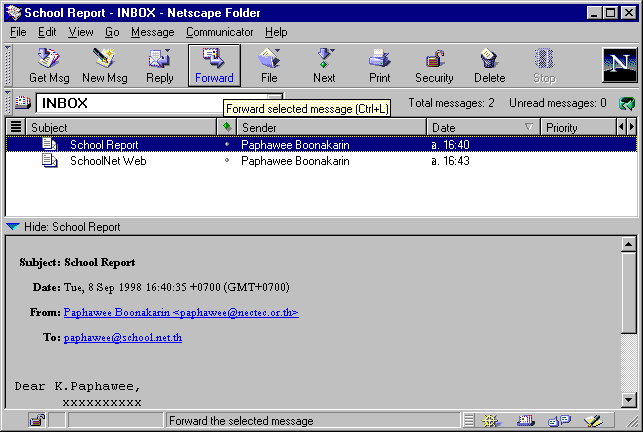
Task: Select the SchoolNet Web message row
Action: [x=321, y=160]
